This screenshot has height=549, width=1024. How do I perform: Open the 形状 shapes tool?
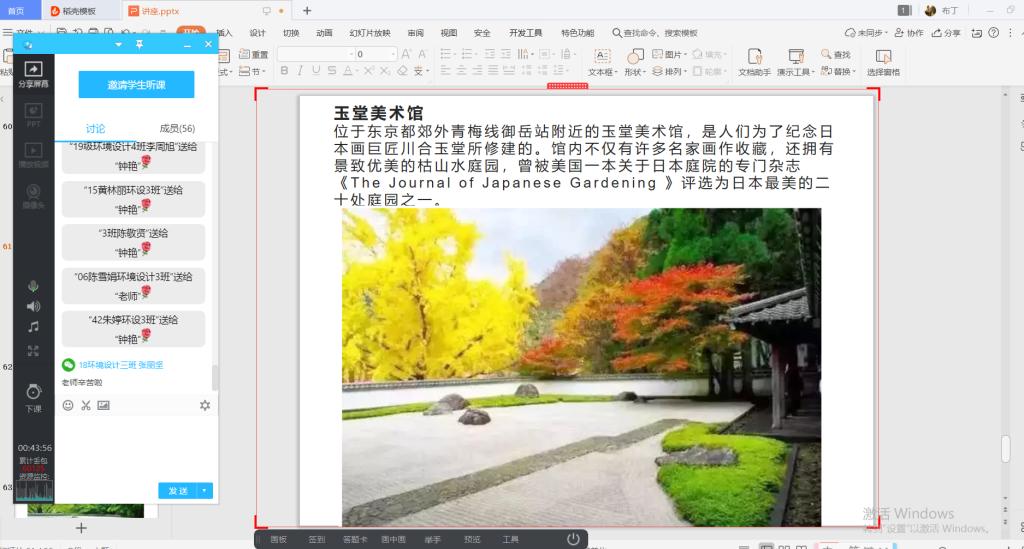(x=635, y=62)
